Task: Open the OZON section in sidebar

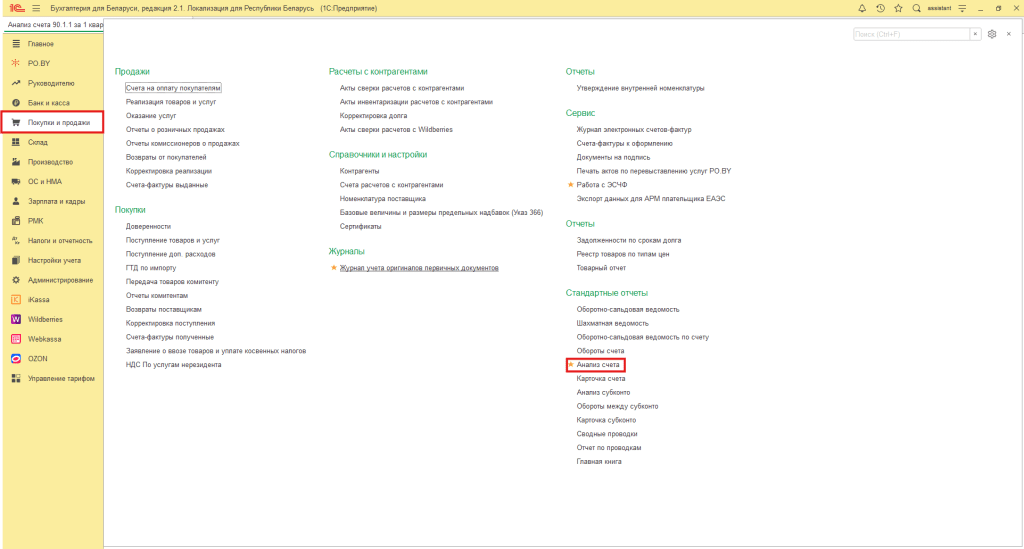Action: point(38,358)
